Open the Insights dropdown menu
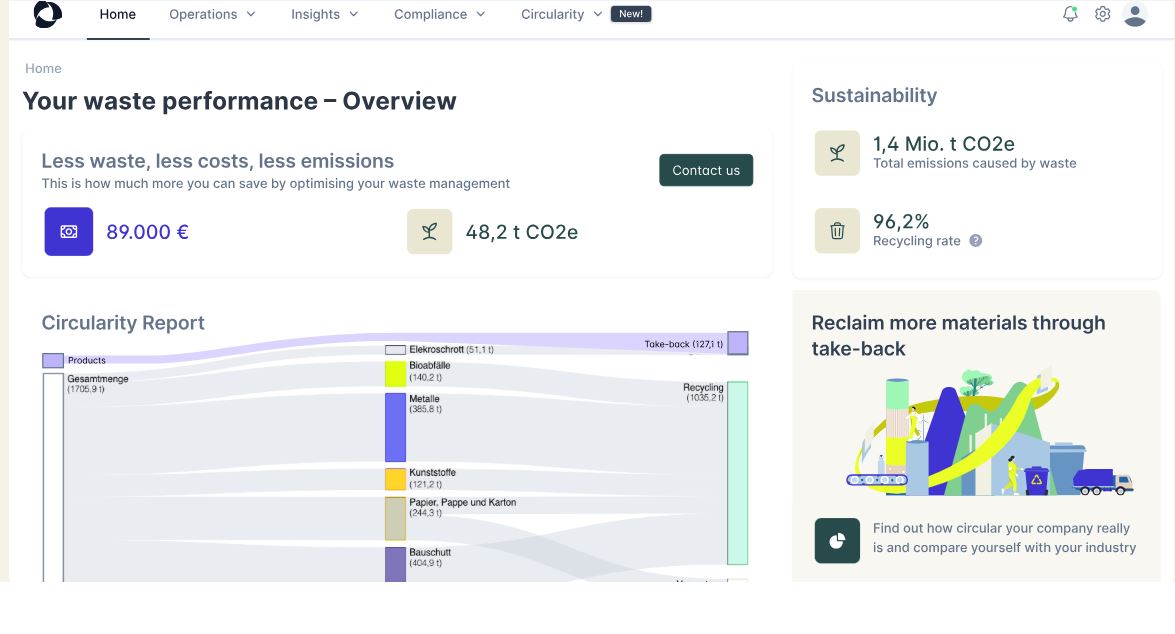1175x634 pixels. click(324, 14)
